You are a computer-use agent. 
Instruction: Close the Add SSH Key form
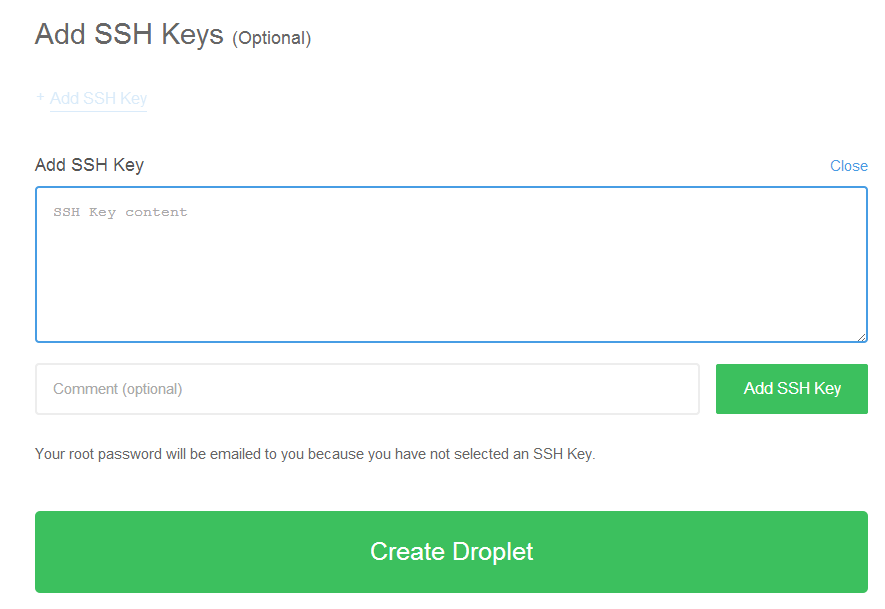point(848,166)
